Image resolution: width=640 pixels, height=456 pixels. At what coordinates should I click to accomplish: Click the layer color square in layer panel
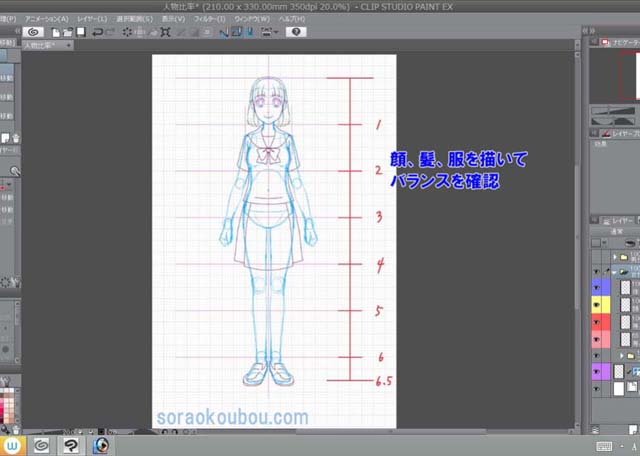tap(596, 243)
